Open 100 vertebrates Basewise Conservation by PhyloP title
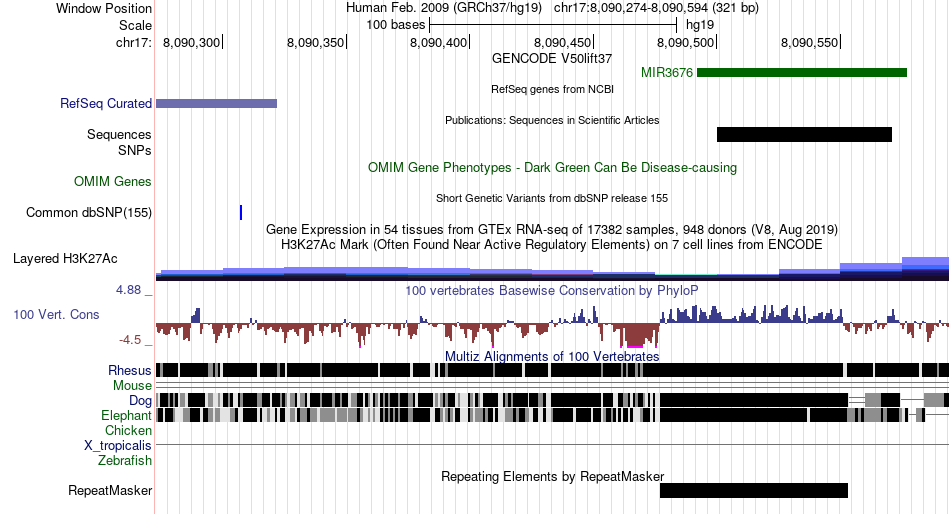Viewport: 950px width, 514px height. (552, 291)
